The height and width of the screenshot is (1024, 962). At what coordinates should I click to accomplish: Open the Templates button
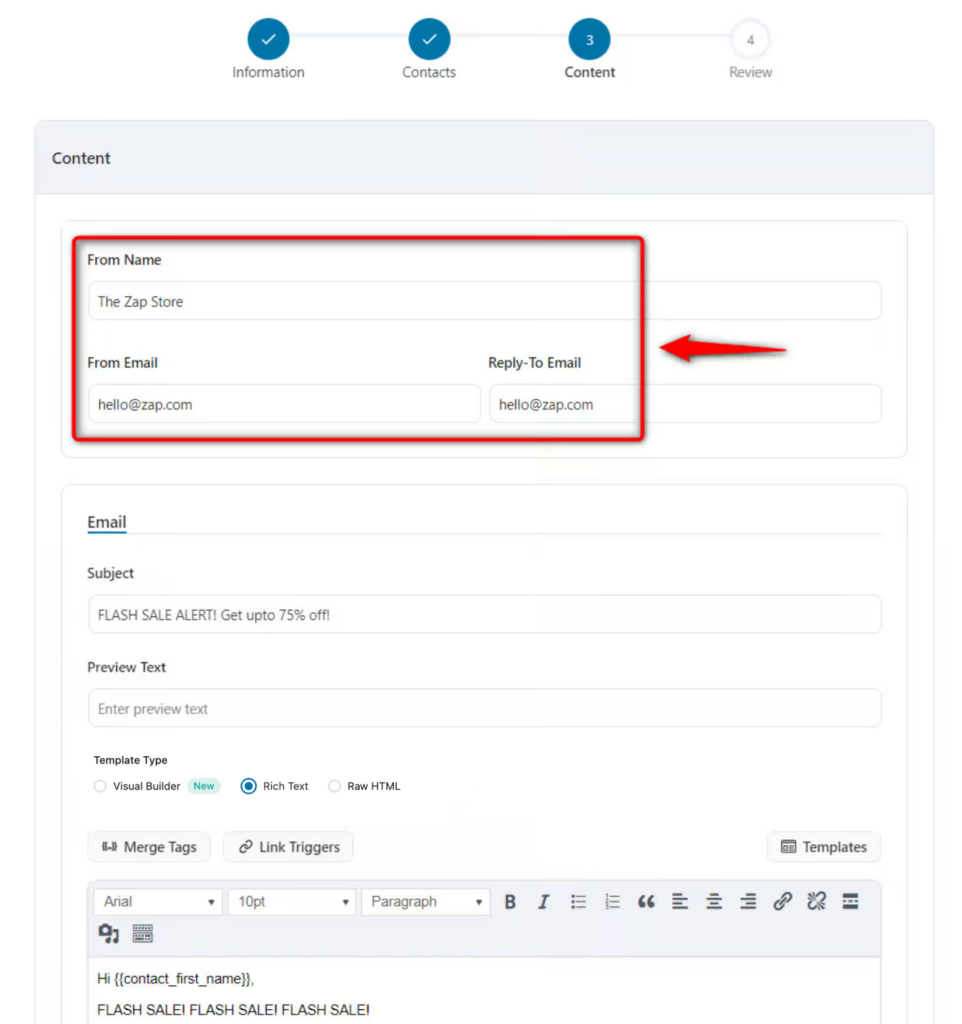point(824,847)
